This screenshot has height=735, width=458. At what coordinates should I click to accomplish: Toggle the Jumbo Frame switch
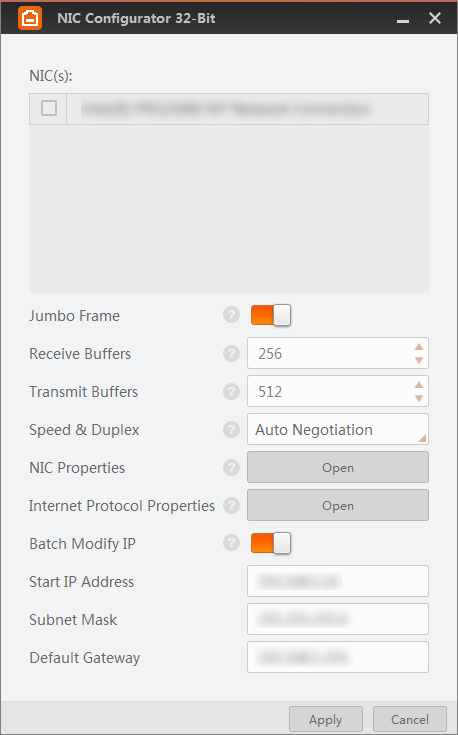[x=271, y=315]
